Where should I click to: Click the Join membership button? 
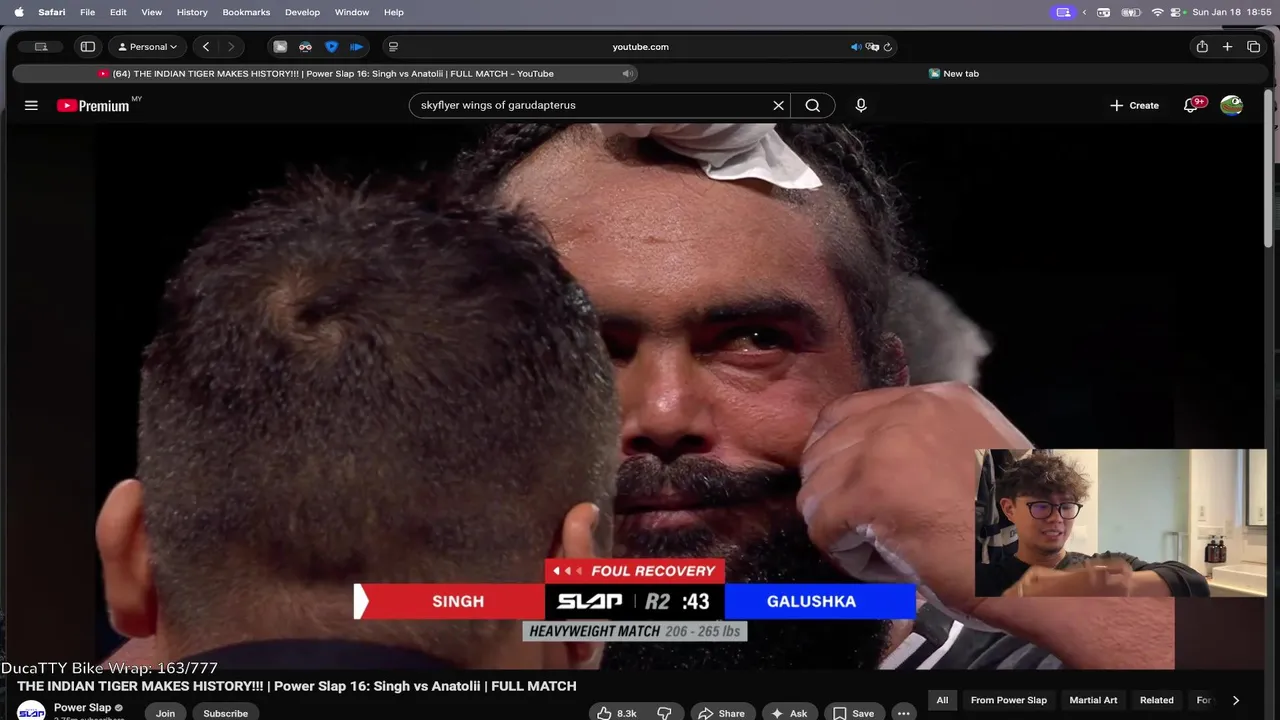[165, 713]
